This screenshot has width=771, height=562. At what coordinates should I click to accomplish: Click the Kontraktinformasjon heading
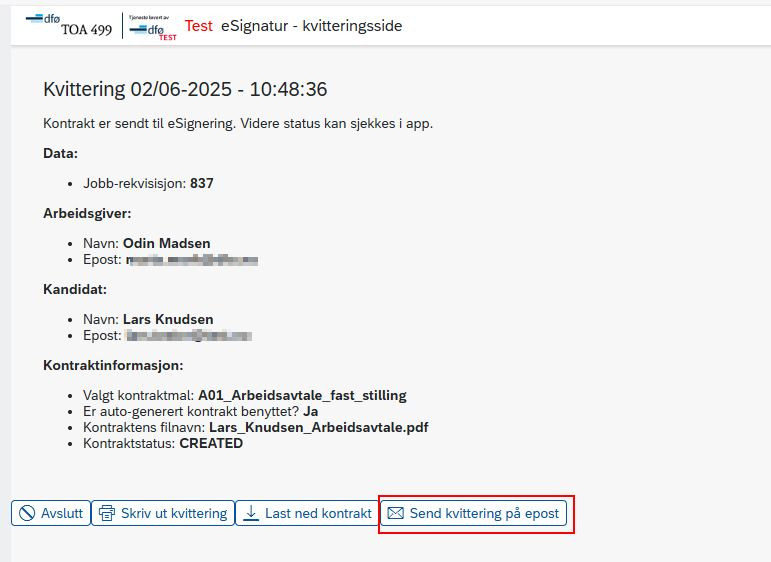113,365
